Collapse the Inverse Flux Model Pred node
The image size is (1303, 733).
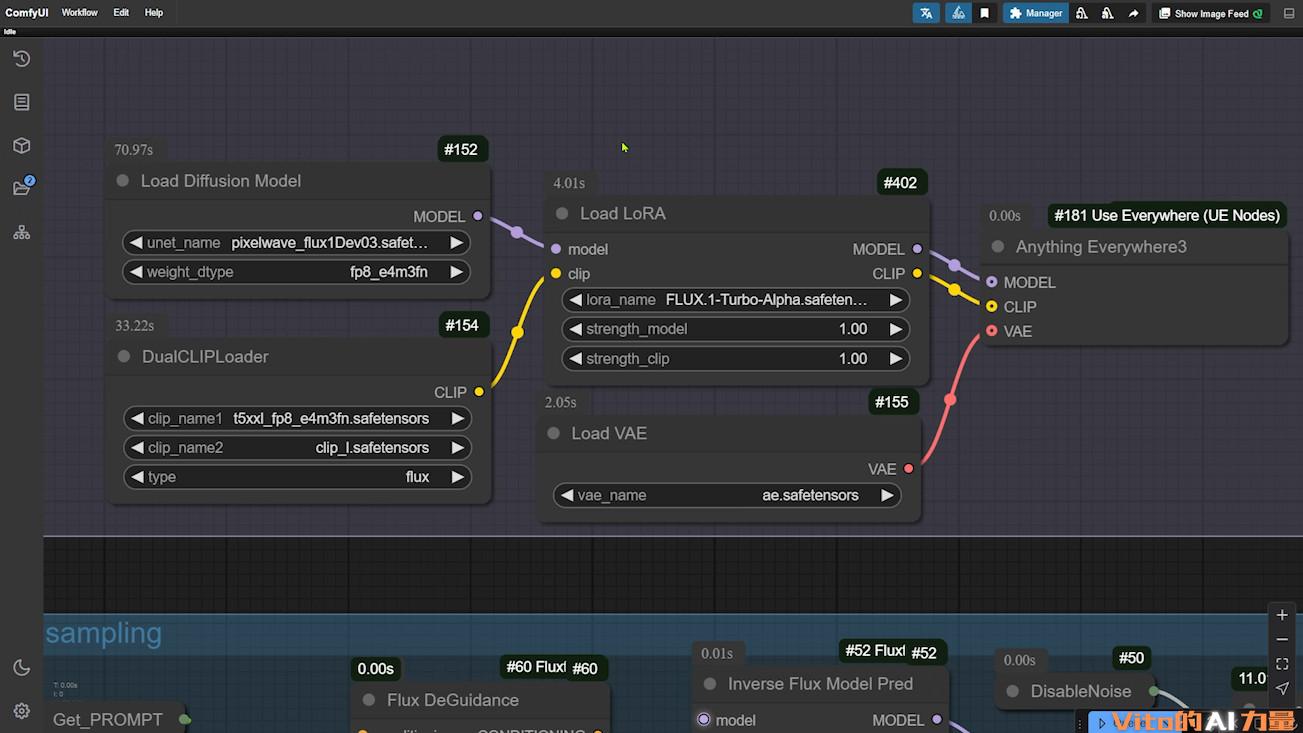click(x=710, y=685)
